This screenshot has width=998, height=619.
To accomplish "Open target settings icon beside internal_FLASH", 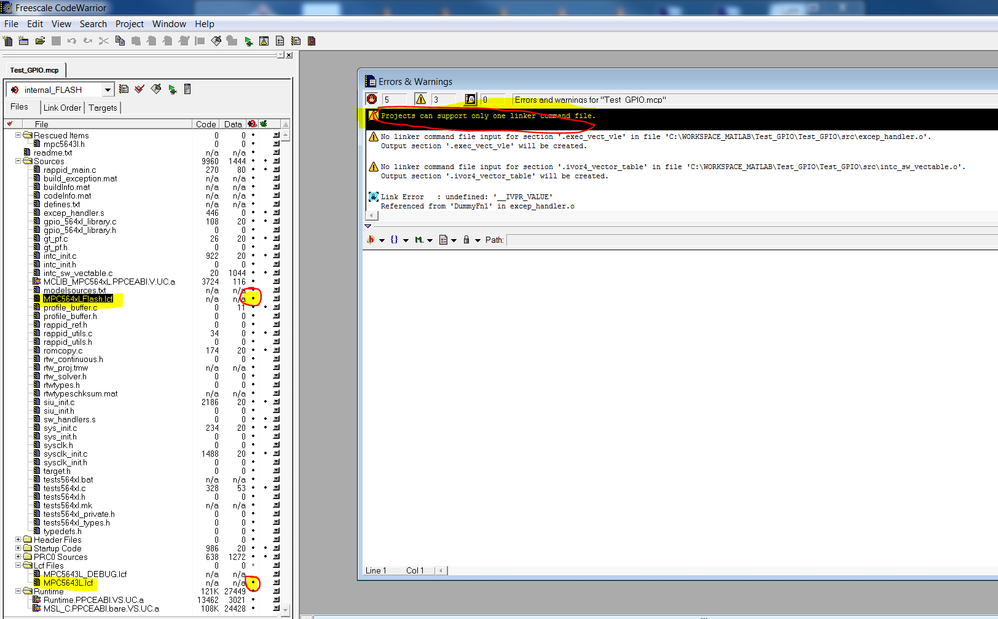I will 124,89.
